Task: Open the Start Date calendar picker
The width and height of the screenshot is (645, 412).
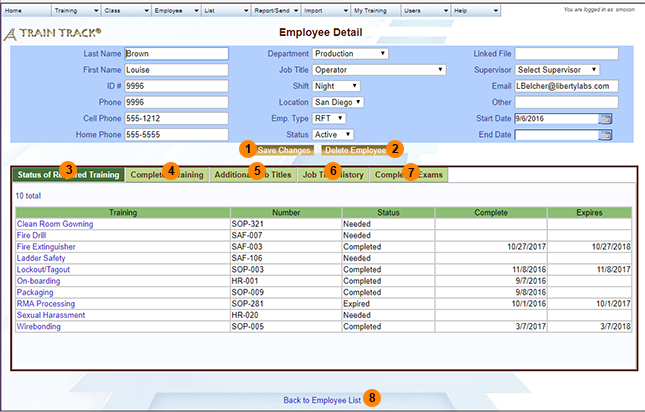Action: tap(605, 118)
